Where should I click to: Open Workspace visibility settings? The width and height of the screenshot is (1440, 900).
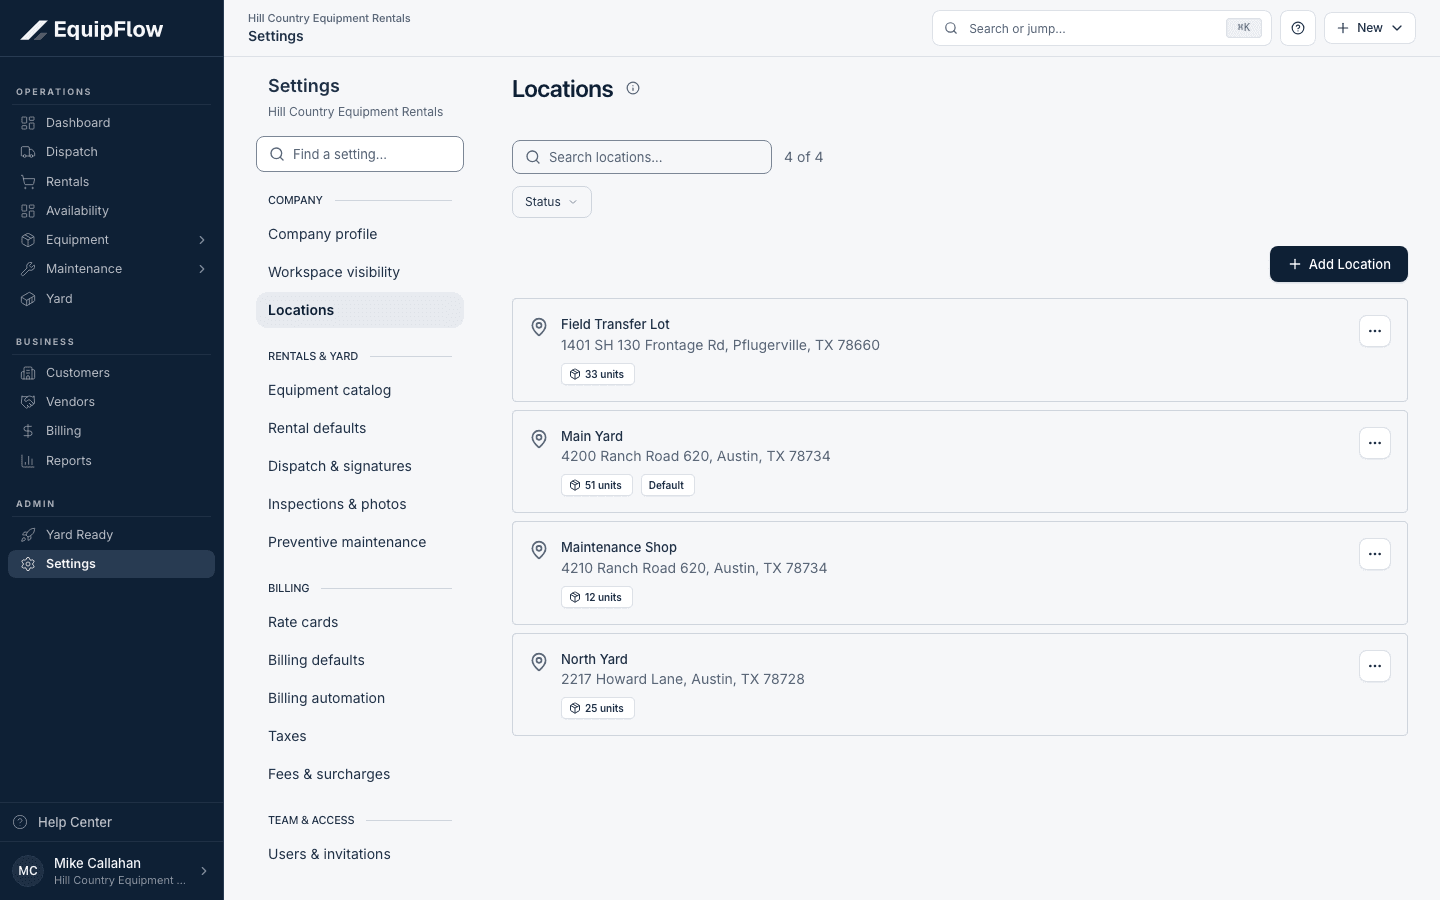click(x=360, y=272)
